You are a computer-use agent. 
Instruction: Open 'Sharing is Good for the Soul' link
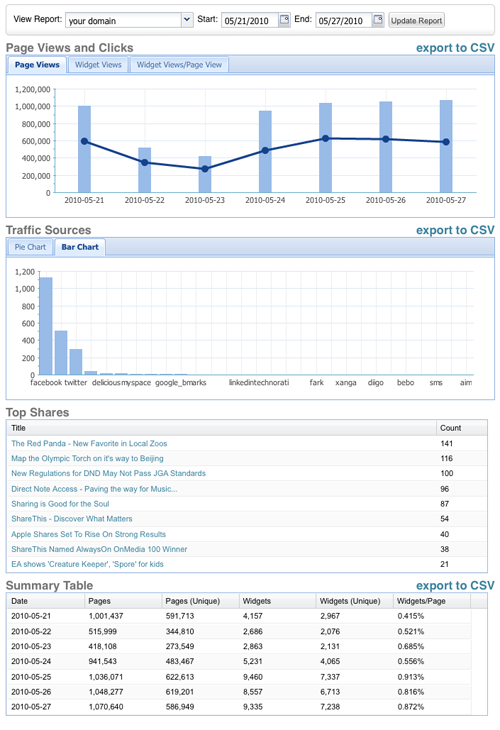(x=61, y=504)
